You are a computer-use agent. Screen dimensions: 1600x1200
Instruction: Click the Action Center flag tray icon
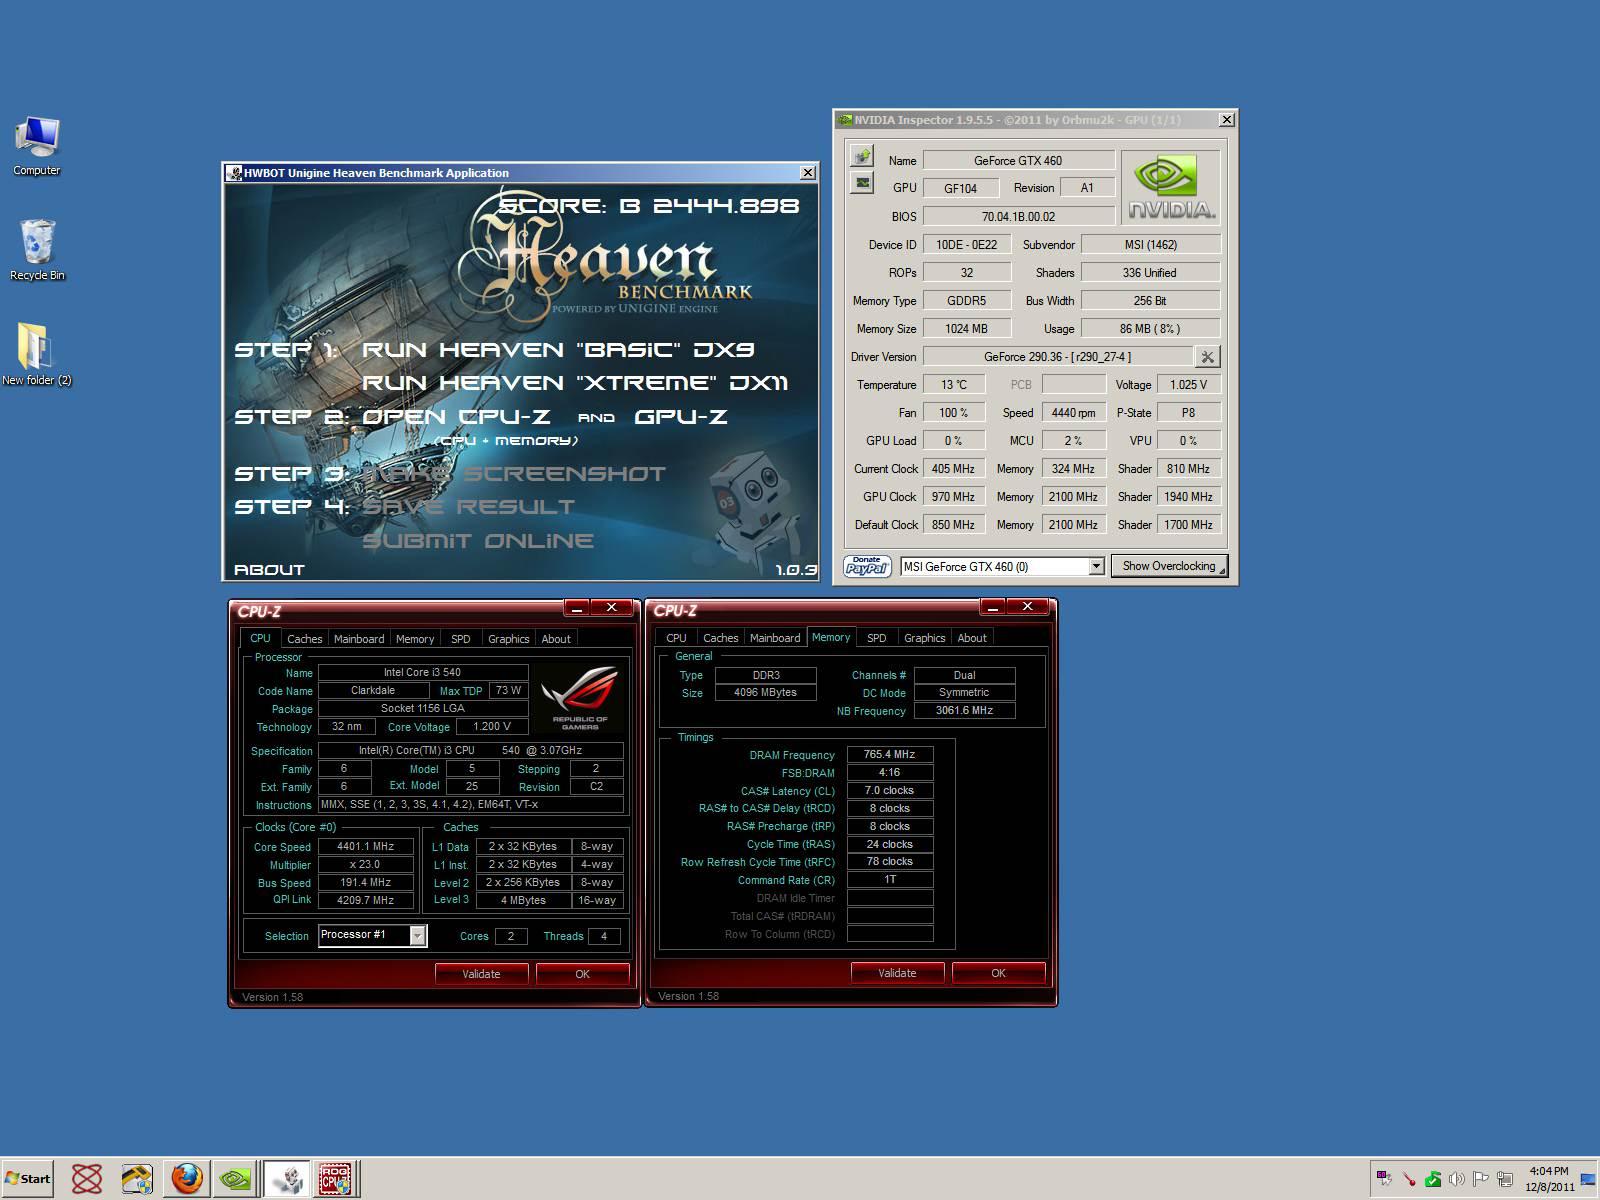pos(1481,1179)
